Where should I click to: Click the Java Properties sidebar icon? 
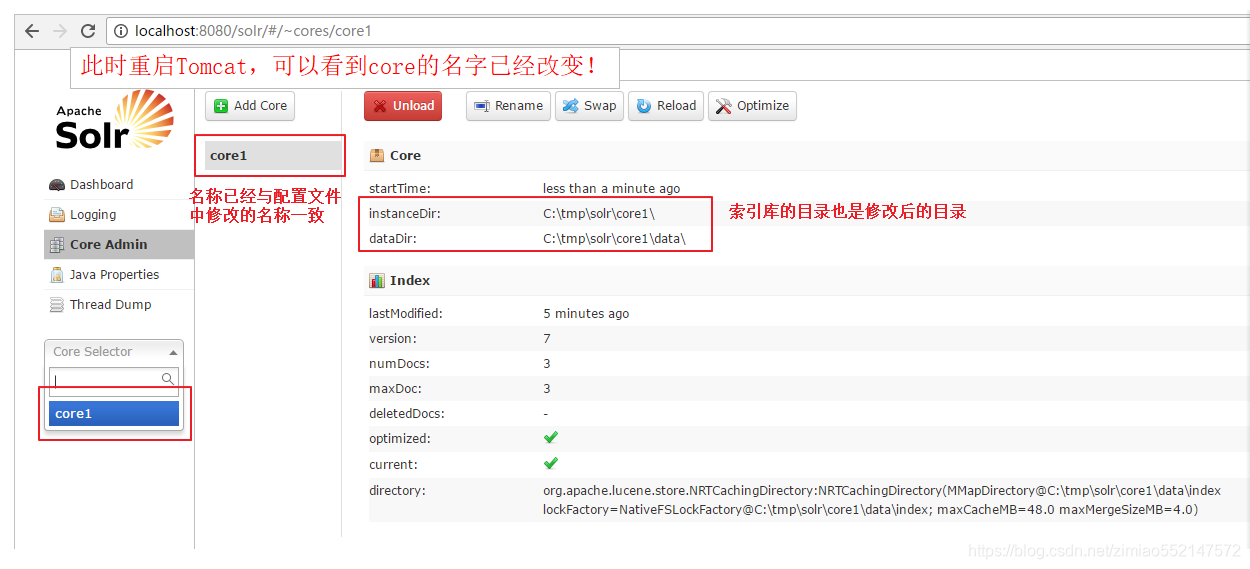click(57, 275)
